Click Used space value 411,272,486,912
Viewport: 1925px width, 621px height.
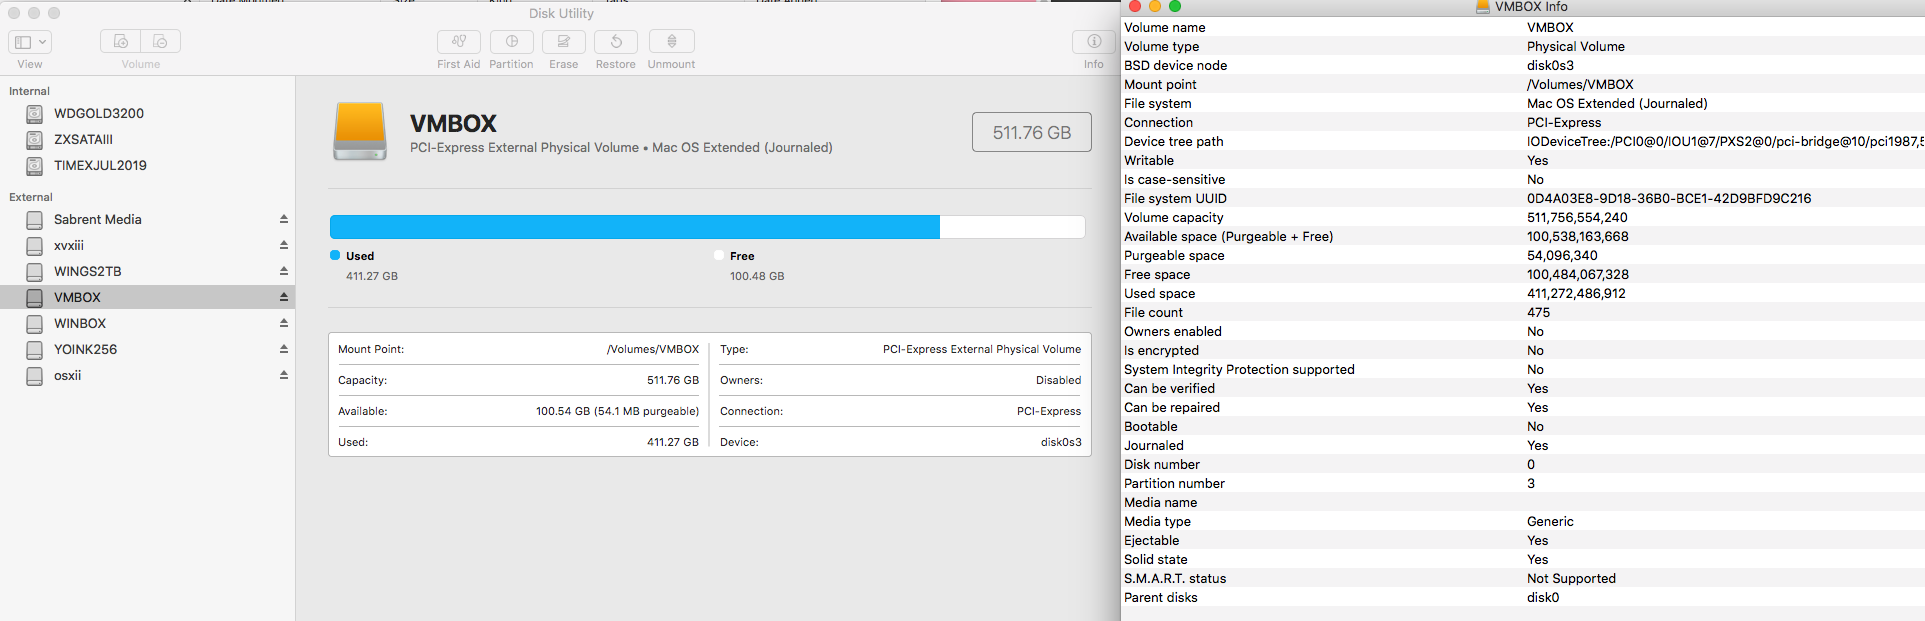(x=1576, y=293)
